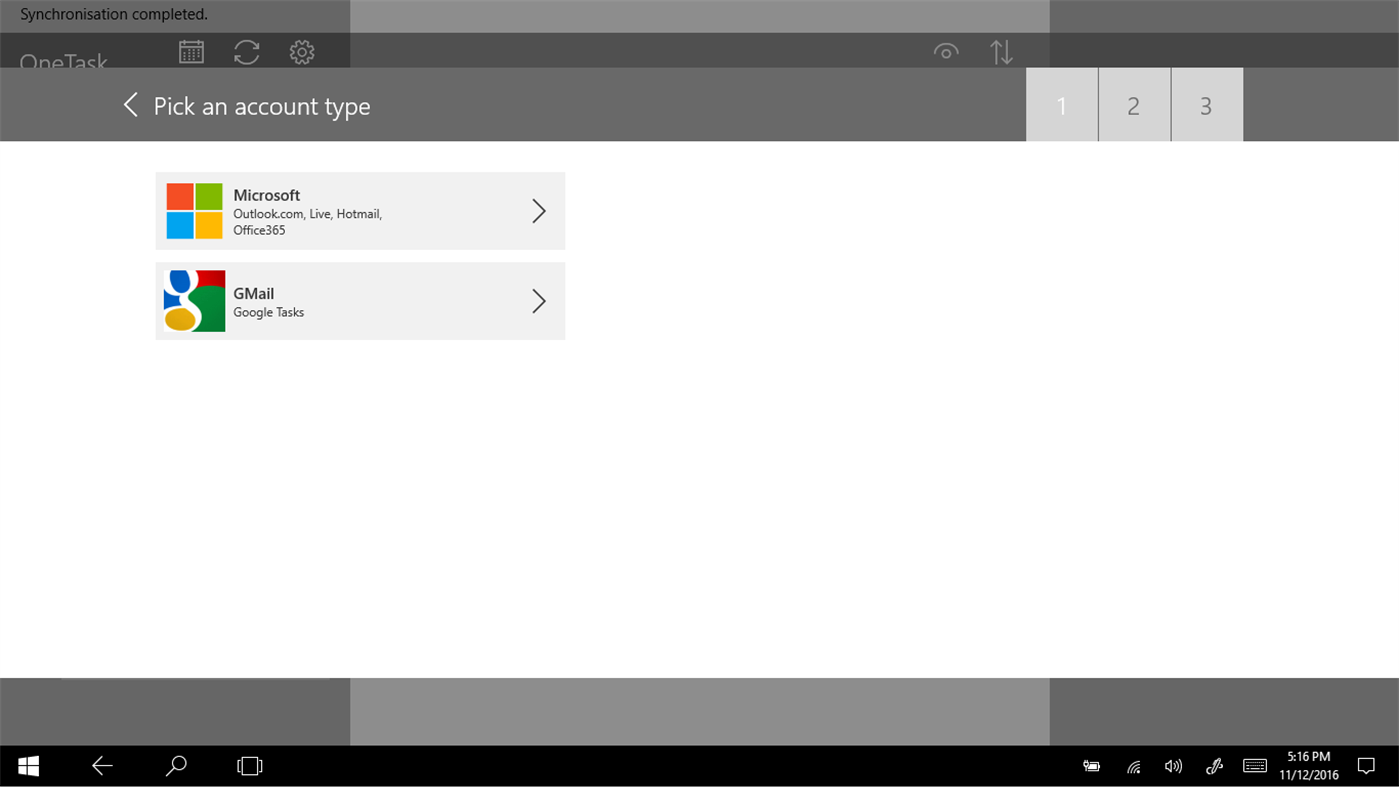This screenshot has width=1399, height=787.
Task: Click the pen workspace tray icon
Action: point(1214,767)
